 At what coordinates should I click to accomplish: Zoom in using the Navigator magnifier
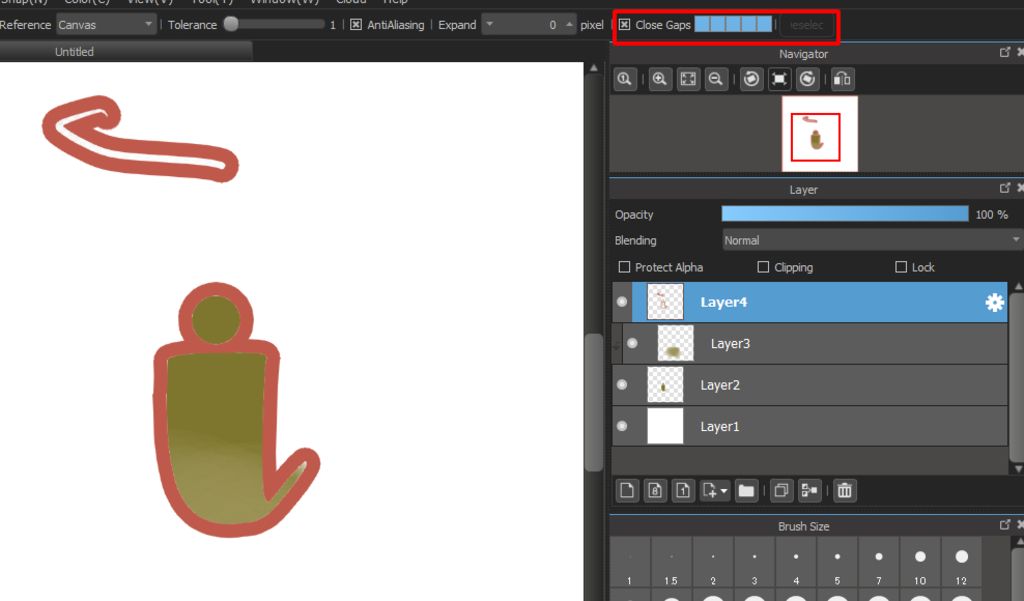pyautogui.click(x=660, y=79)
